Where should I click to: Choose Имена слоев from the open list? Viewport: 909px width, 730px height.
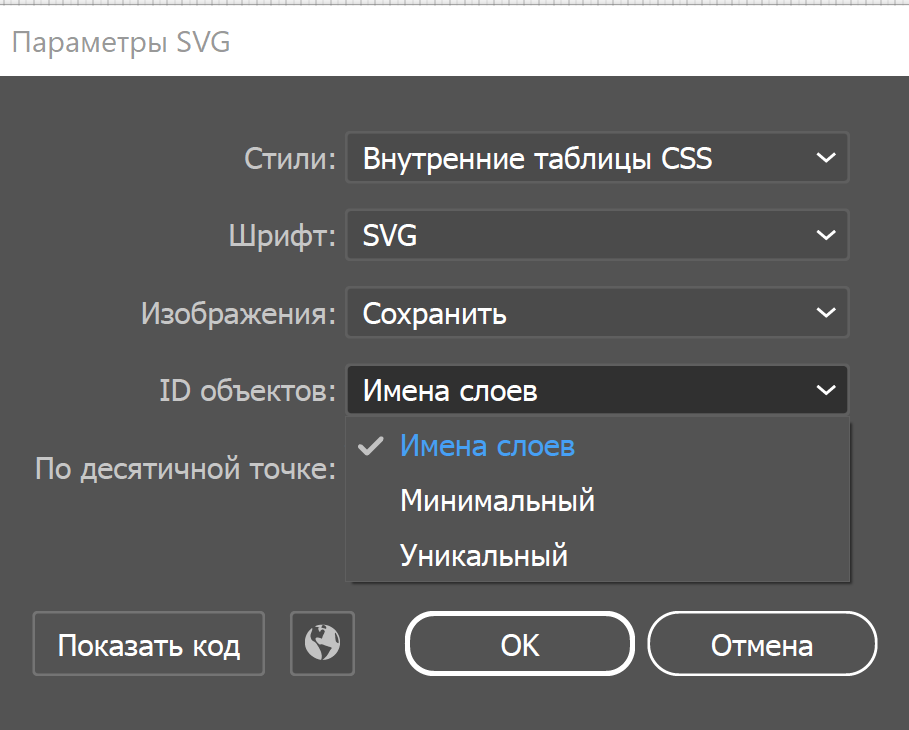coord(488,446)
